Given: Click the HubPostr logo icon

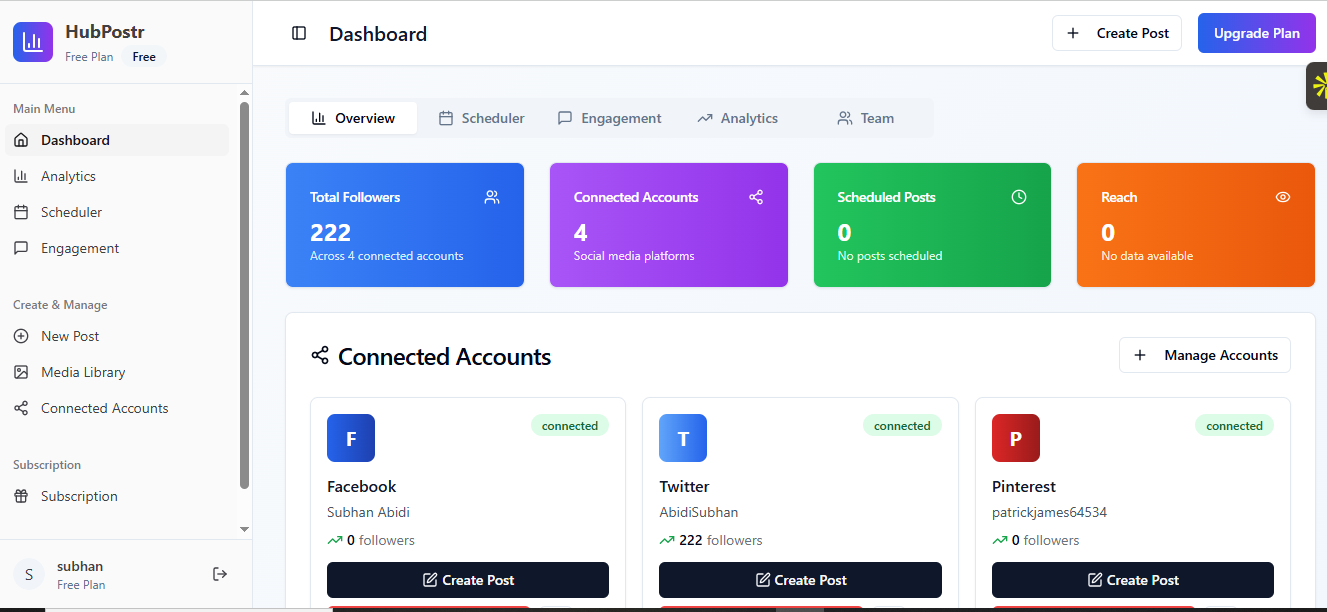Looking at the screenshot, I should pyautogui.click(x=33, y=42).
